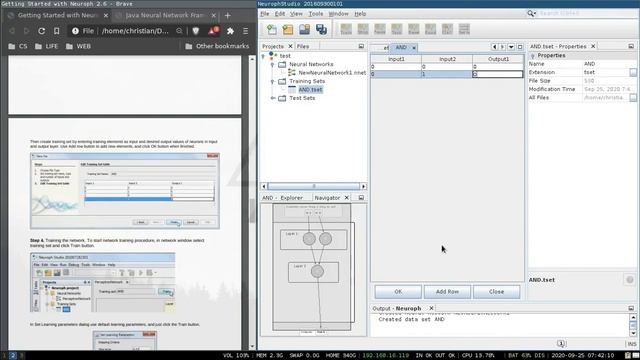
Task: Expand the Test Sets folder
Action: click(272, 98)
